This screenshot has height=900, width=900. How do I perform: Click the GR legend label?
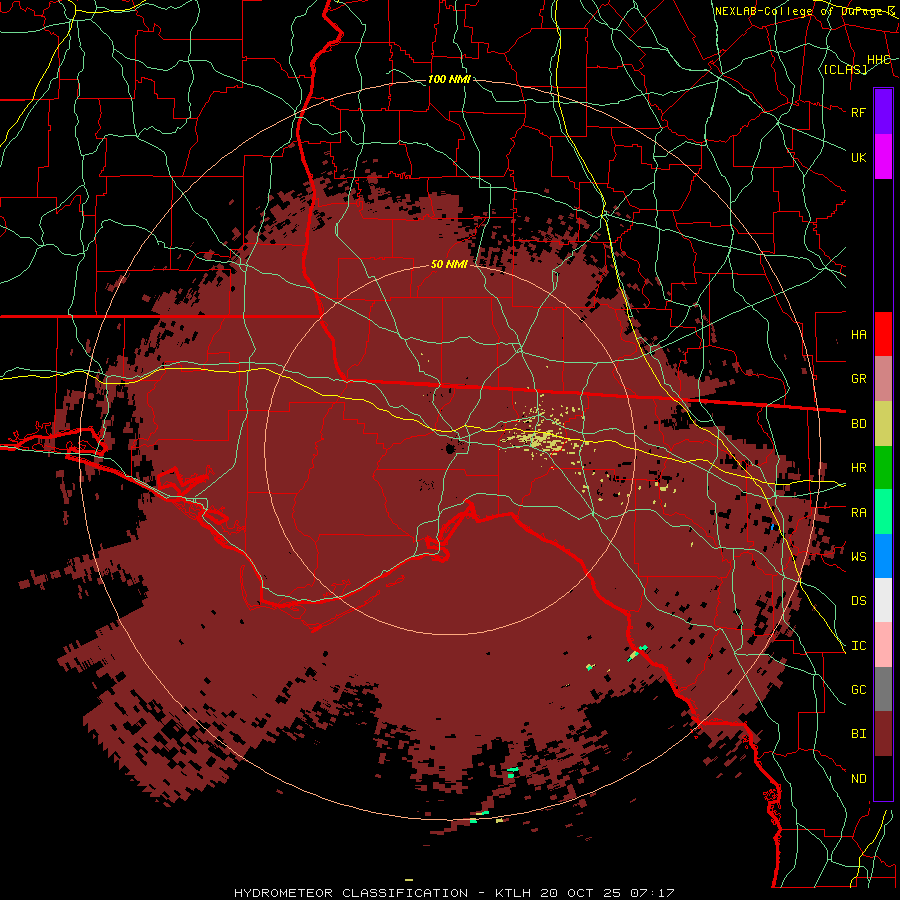(858, 379)
